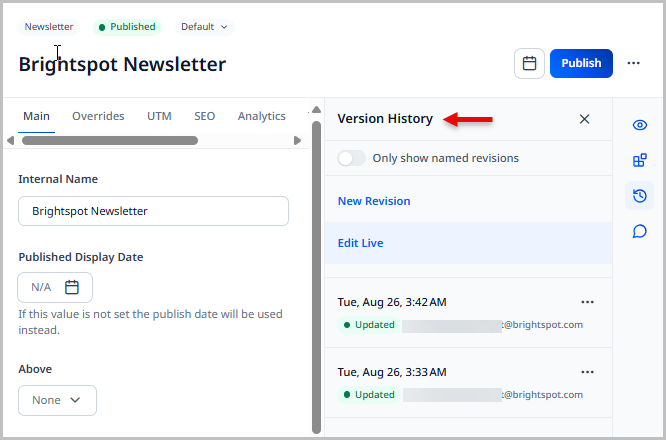Click the Brightspot Newsletter page title
This screenshot has height=440, width=666.
(122, 65)
